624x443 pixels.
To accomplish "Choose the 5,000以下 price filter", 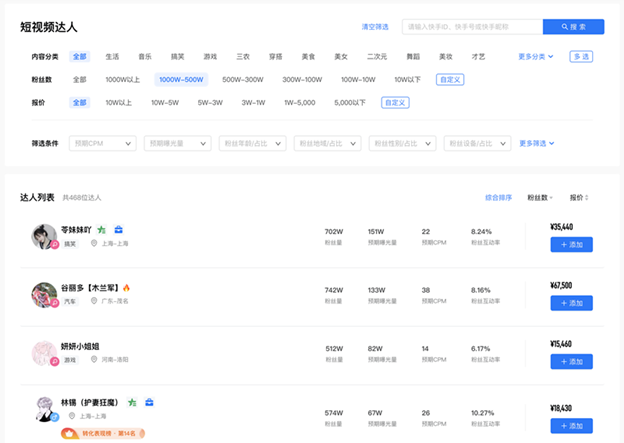I will tap(350, 103).
